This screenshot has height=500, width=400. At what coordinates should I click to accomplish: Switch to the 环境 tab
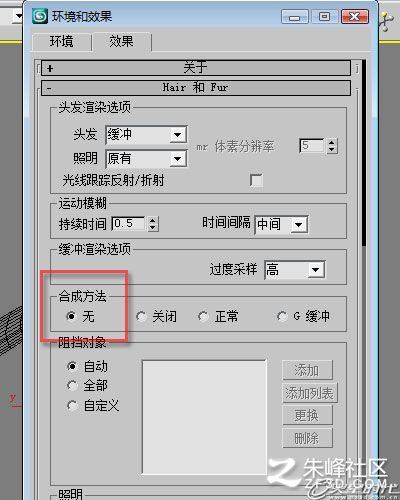click(62, 42)
